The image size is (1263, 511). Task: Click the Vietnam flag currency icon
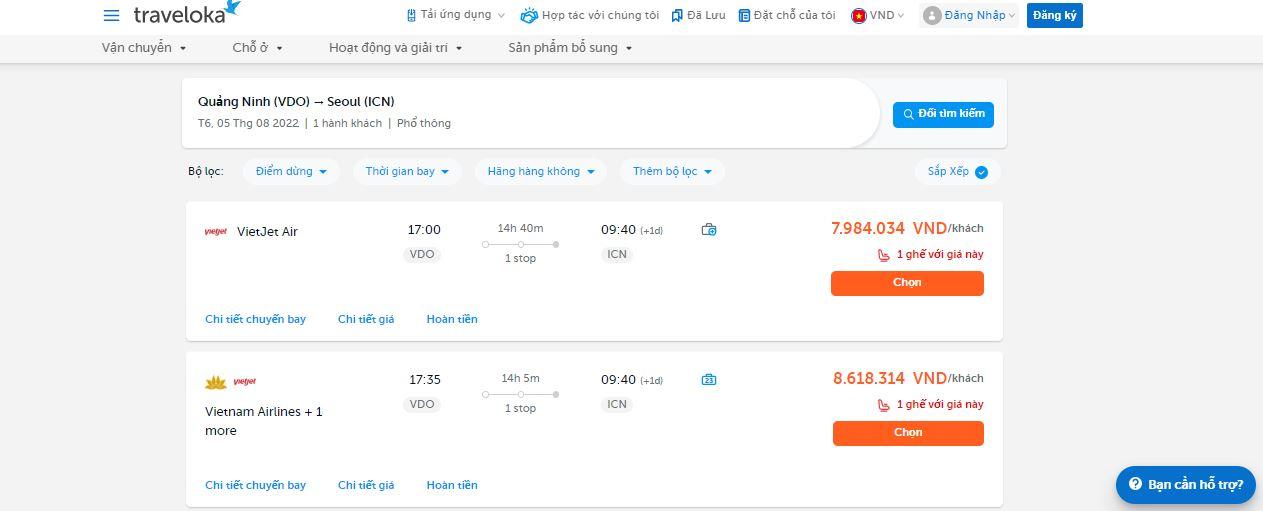tap(858, 15)
